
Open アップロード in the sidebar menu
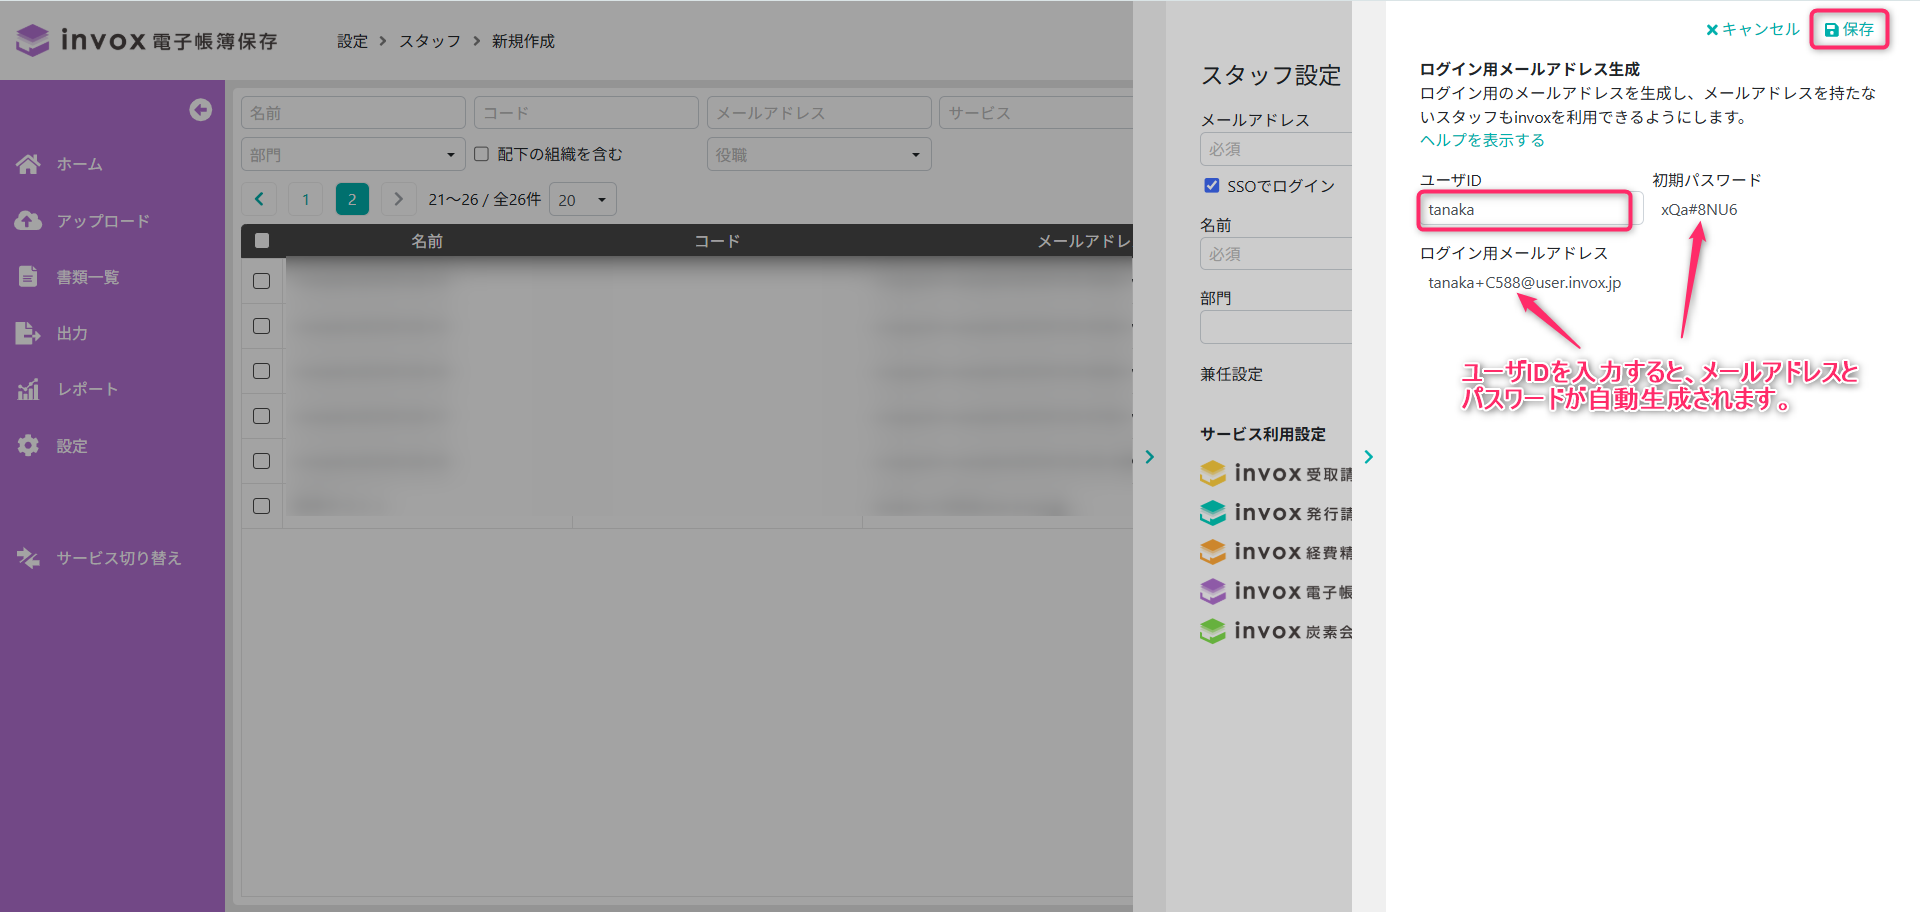click(x=103, y=221)
